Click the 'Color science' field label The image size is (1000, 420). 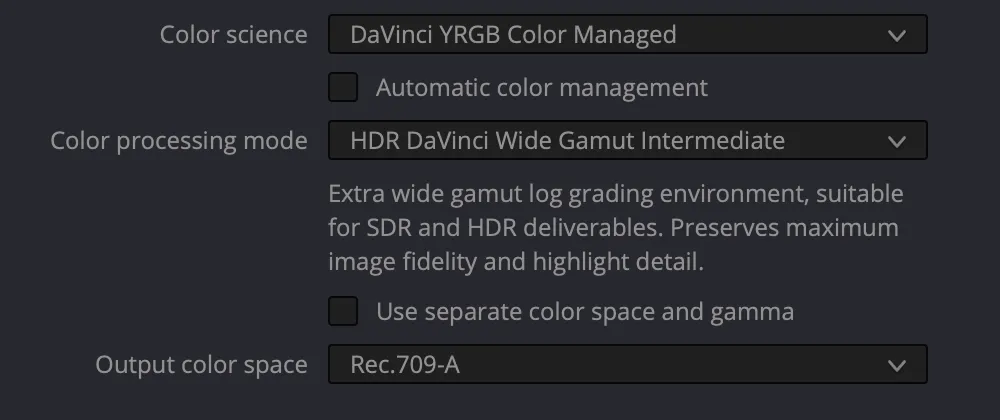click(x=234, y=35)
